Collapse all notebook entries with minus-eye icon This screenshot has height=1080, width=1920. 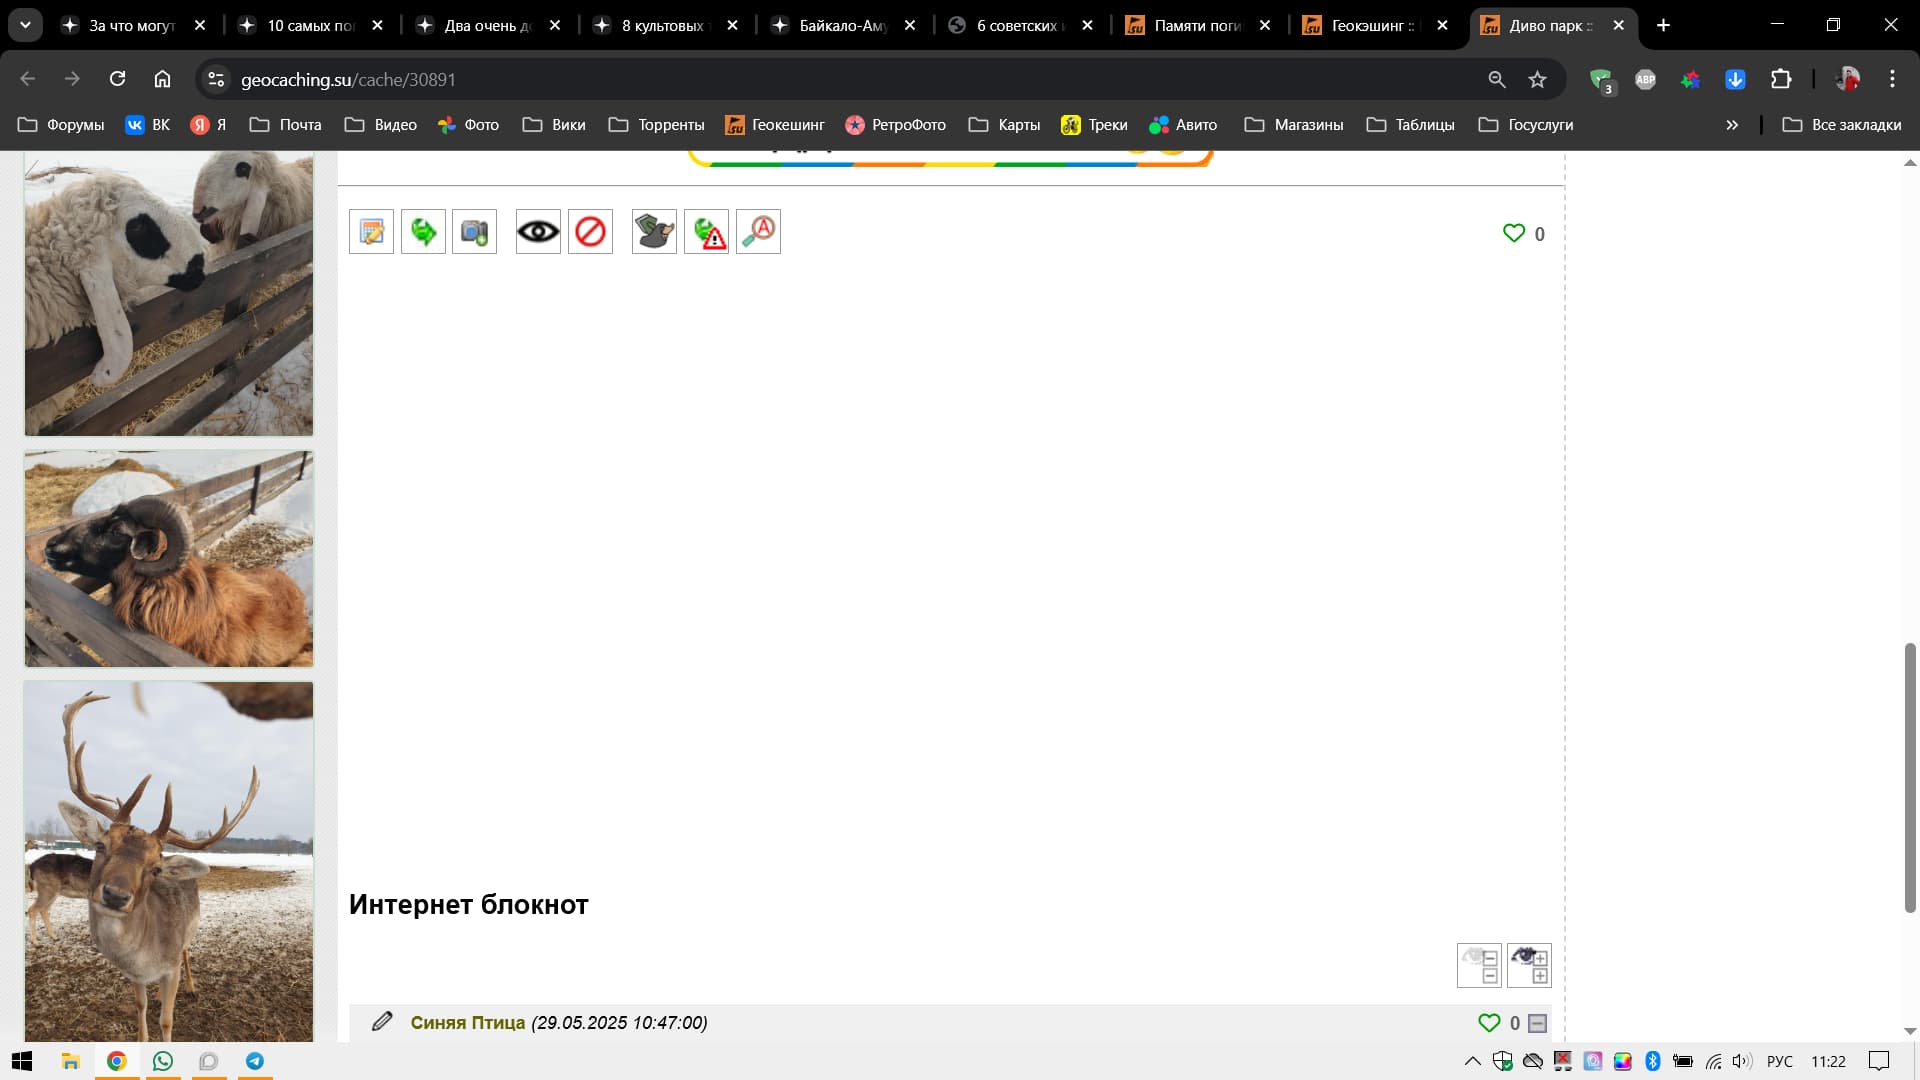click(x=1479, y=965)
